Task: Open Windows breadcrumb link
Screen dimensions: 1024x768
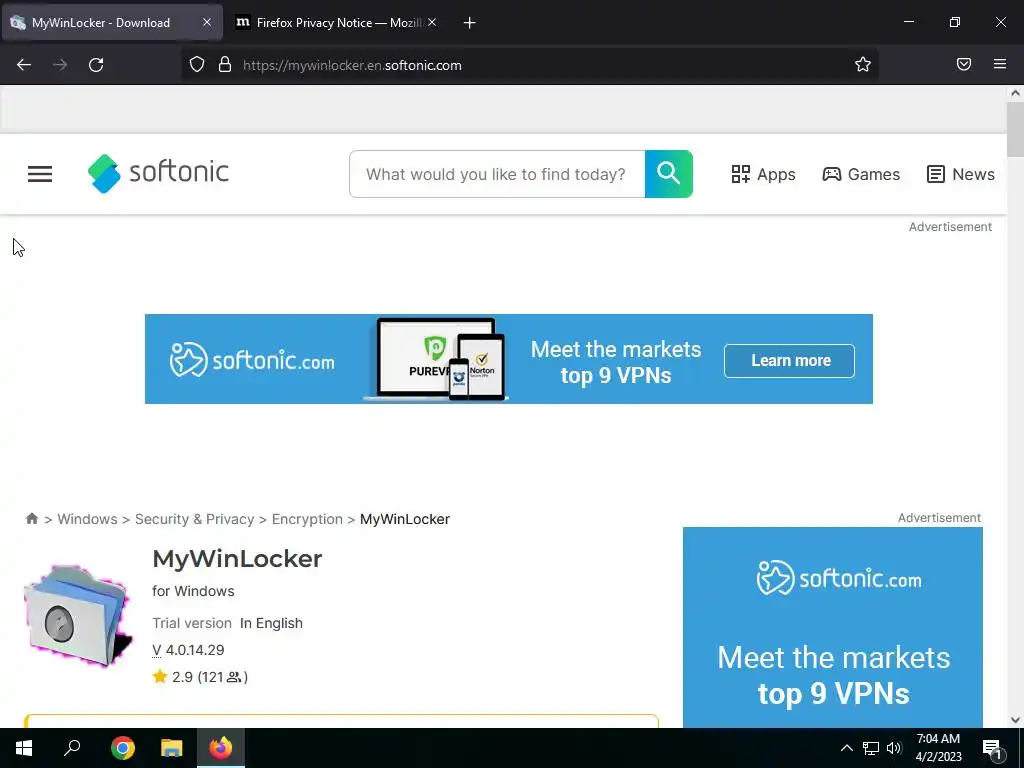Action: coord(88,519)
